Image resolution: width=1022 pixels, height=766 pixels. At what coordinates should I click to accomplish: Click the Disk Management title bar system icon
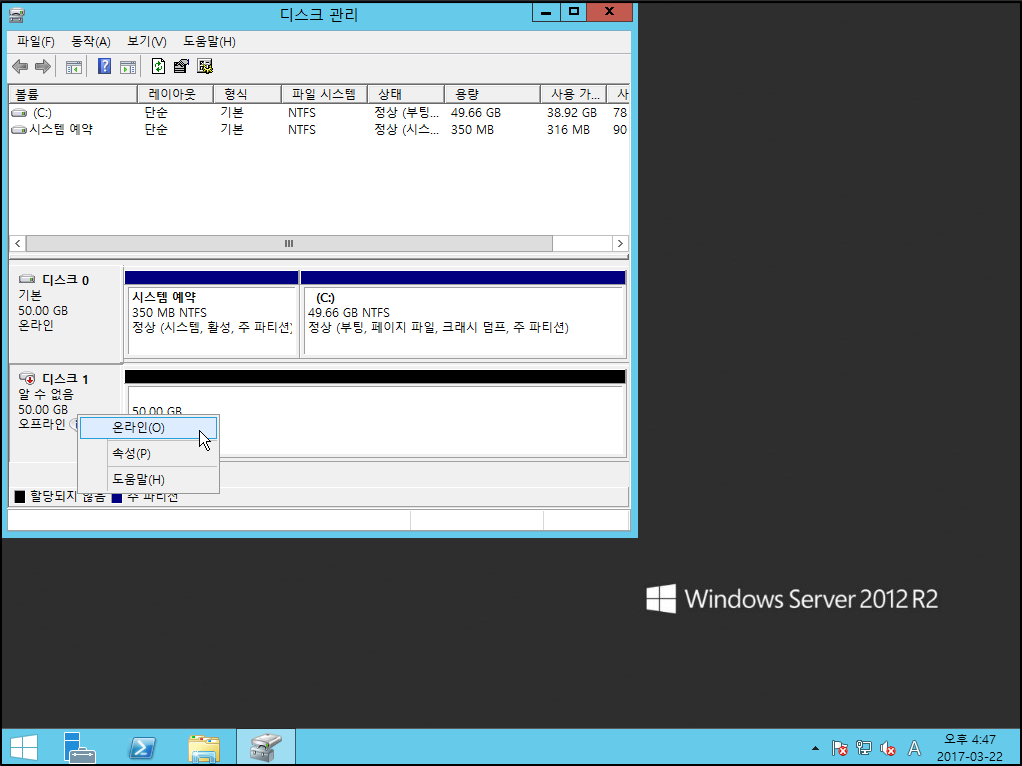(17, 14)
